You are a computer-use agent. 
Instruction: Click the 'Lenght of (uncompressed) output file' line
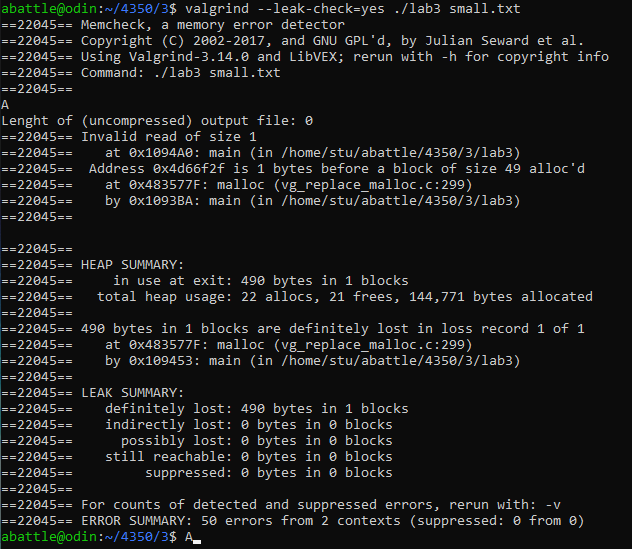[157, 121]
